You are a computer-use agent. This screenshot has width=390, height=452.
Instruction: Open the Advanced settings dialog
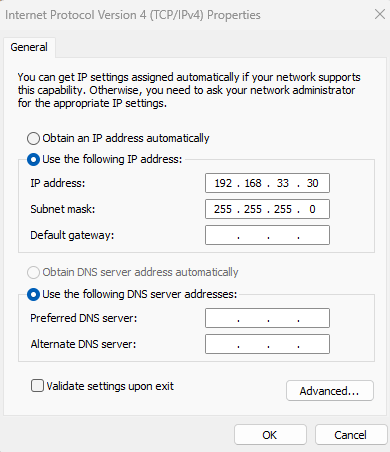329,391
